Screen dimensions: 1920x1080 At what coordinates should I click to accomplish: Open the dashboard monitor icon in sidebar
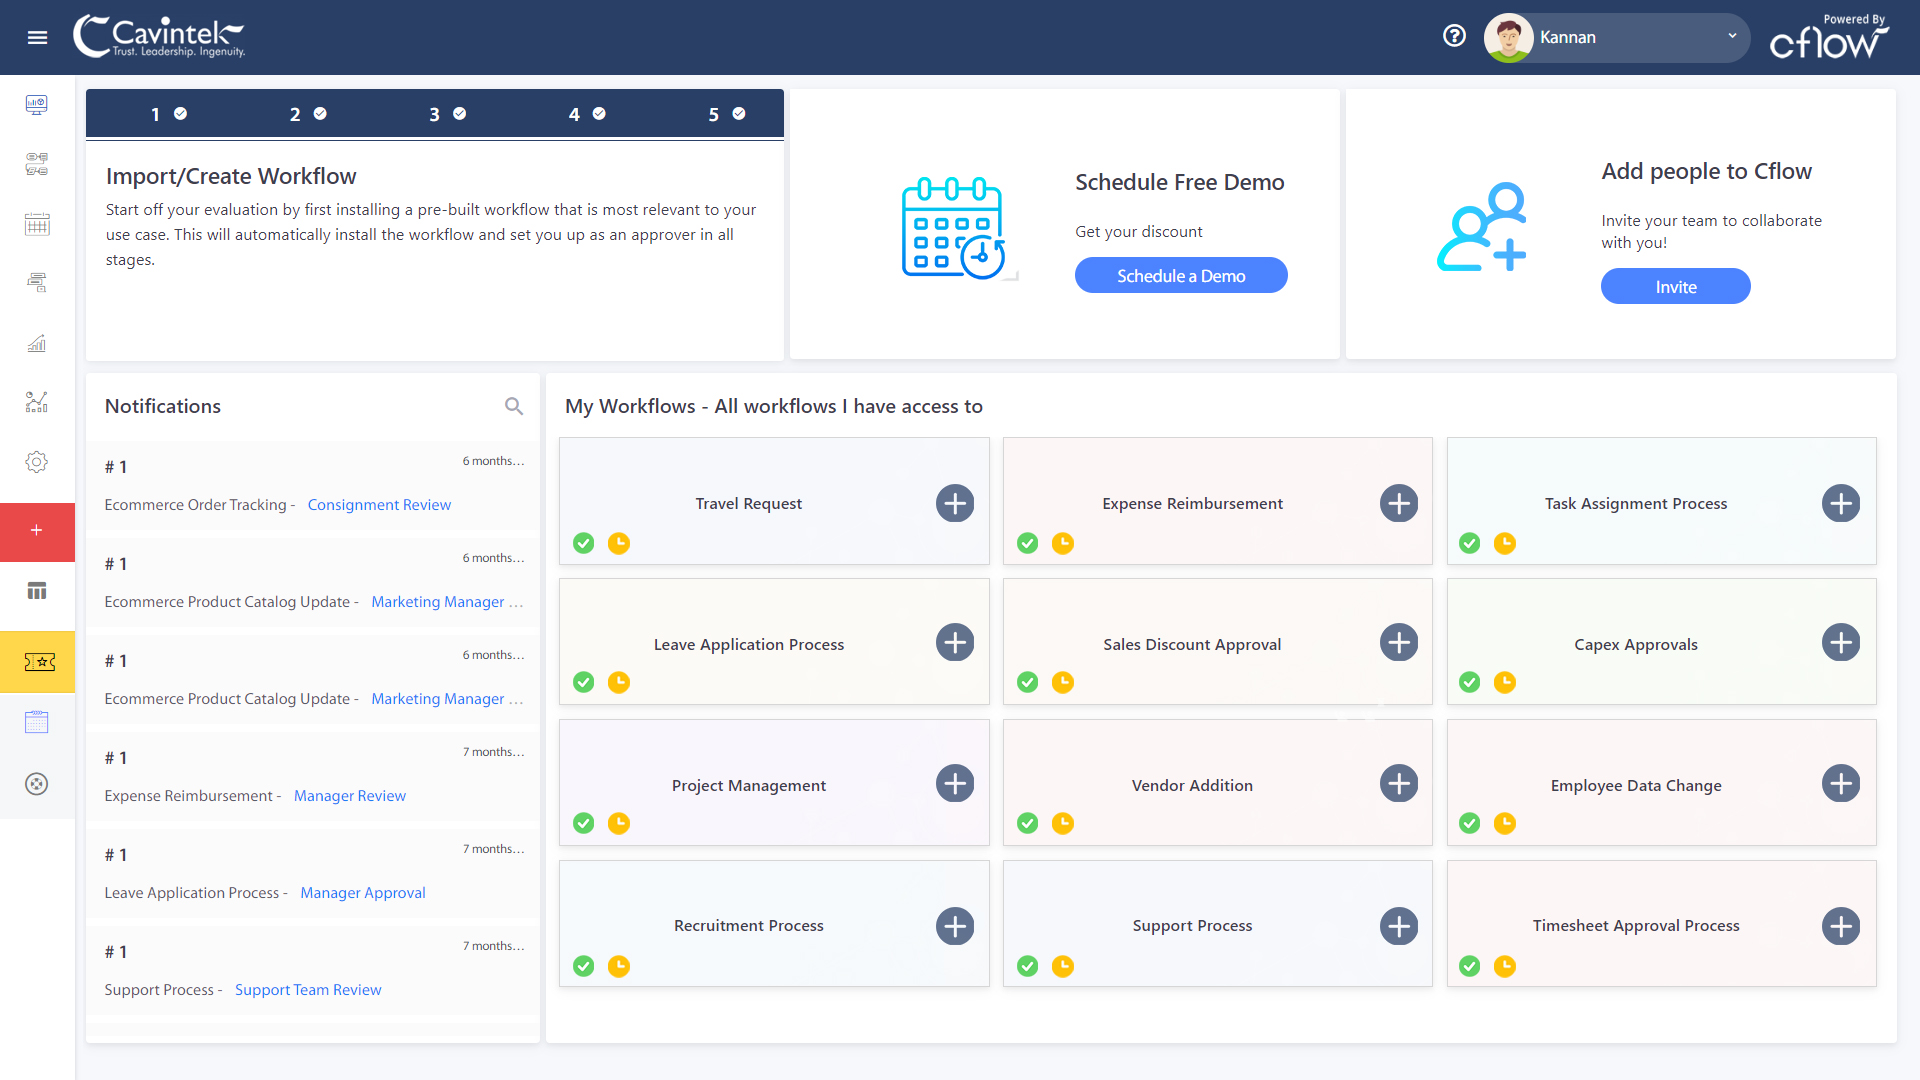pos(37,105)
